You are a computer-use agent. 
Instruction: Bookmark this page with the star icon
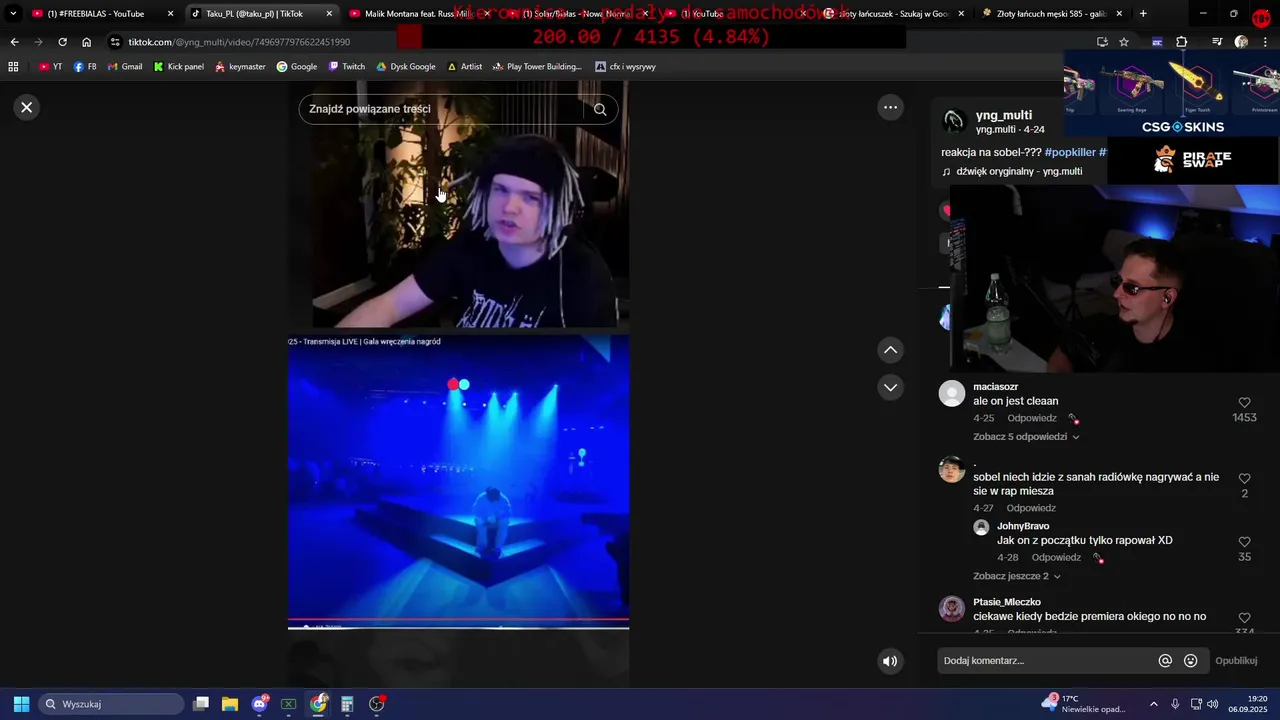point(1124,42)
